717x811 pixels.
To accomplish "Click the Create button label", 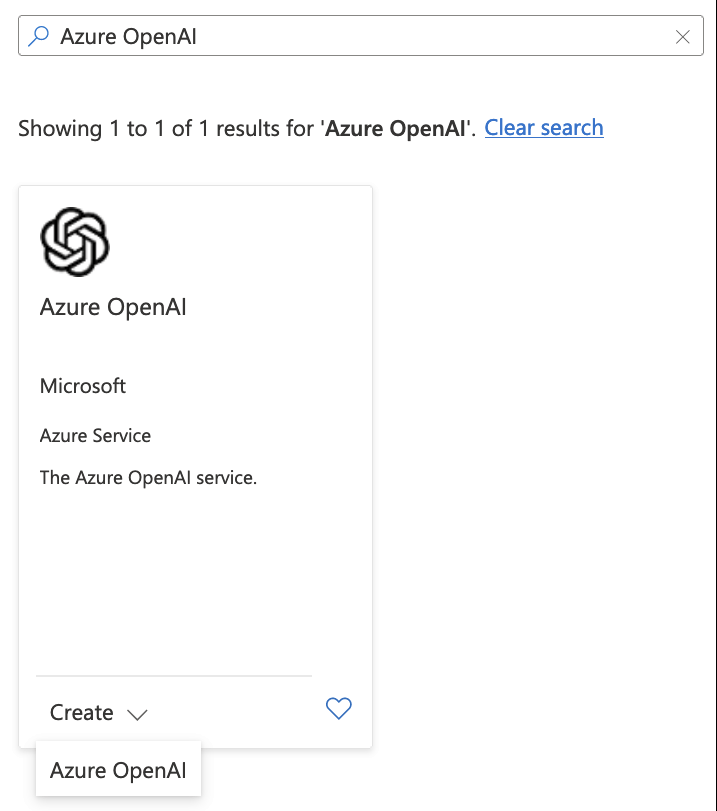I will [82, 713].
